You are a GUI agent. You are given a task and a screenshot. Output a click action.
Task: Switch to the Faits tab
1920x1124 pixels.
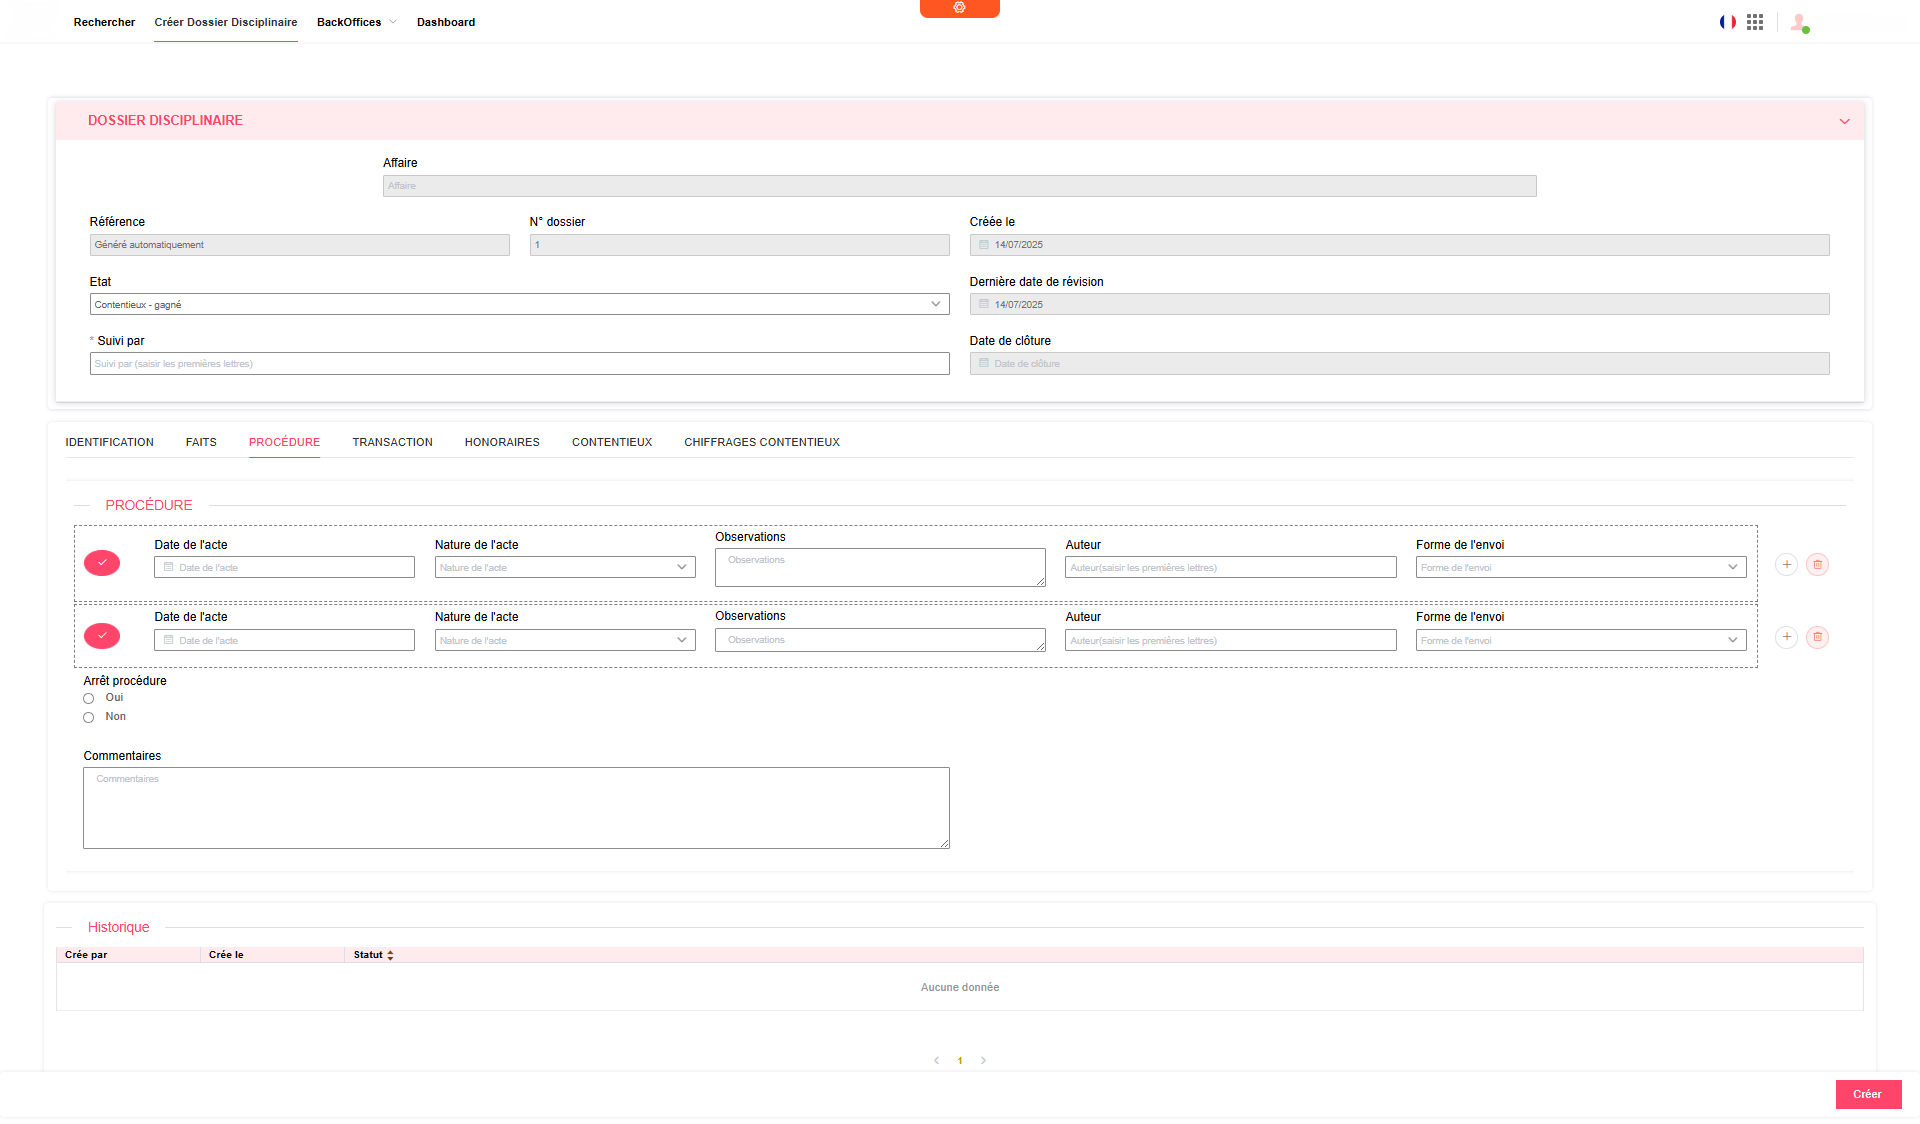(x=201, y=442)
